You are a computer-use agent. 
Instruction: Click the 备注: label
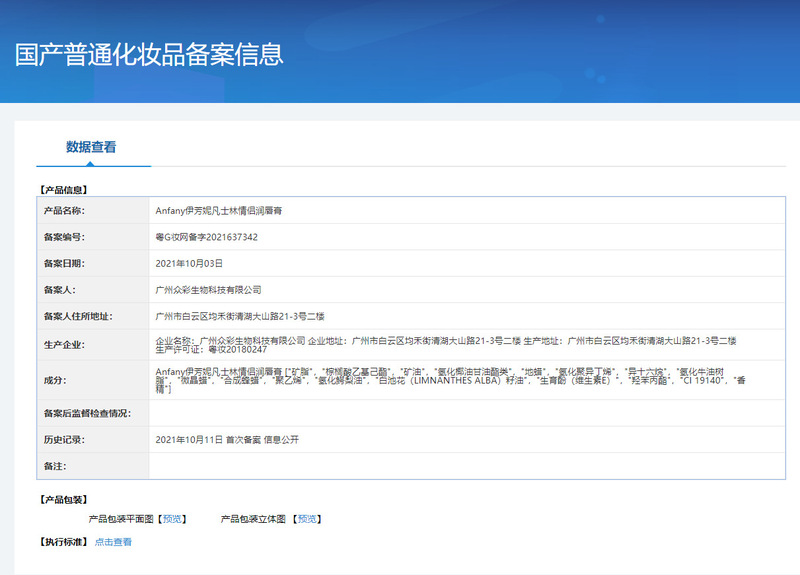55,466
